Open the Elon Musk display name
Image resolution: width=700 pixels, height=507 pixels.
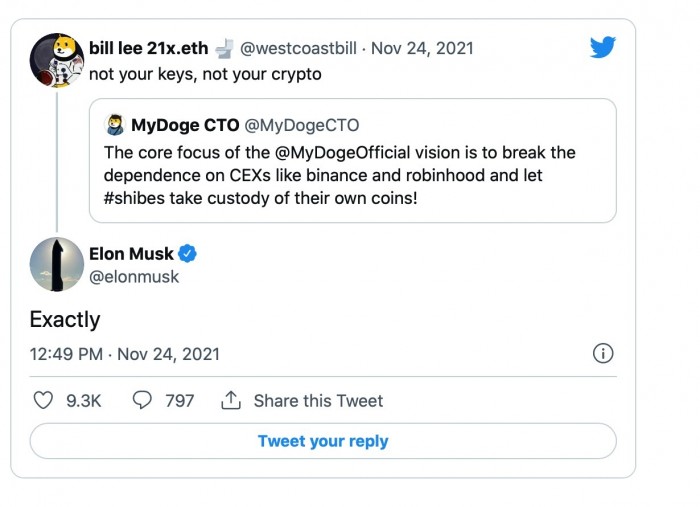131,254
